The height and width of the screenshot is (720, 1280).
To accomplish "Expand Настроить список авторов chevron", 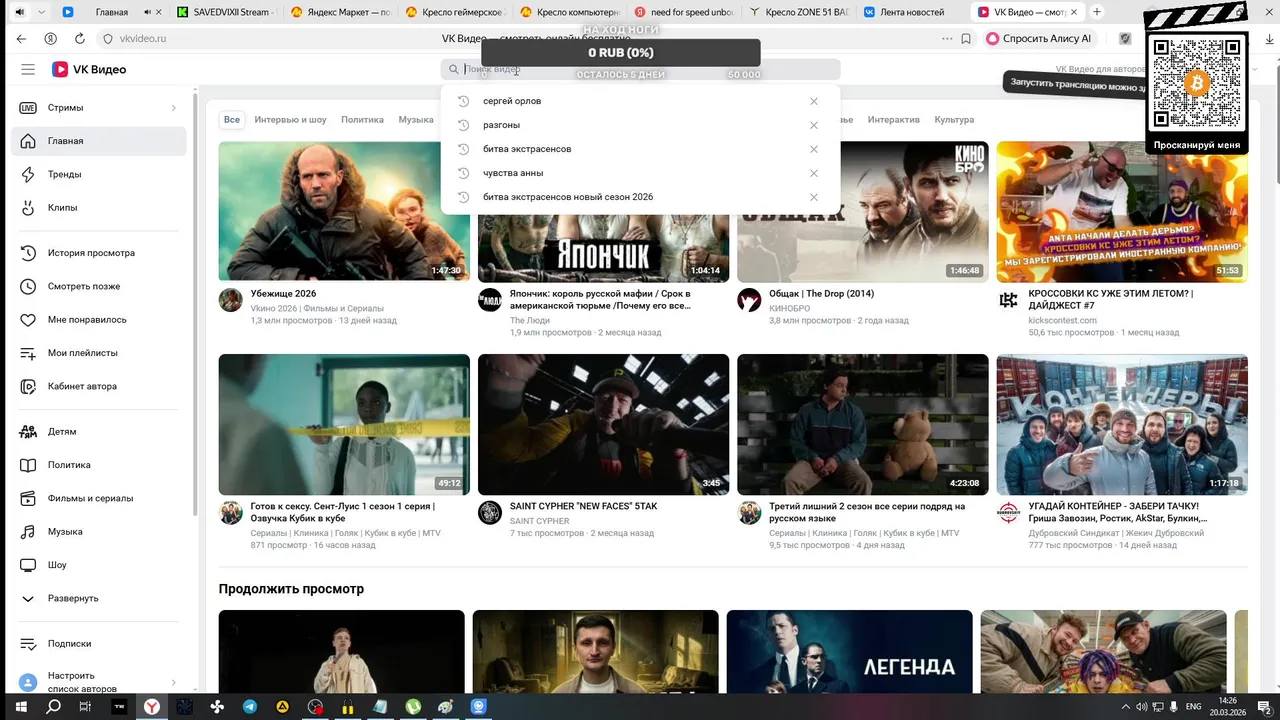I will [173, 683].
